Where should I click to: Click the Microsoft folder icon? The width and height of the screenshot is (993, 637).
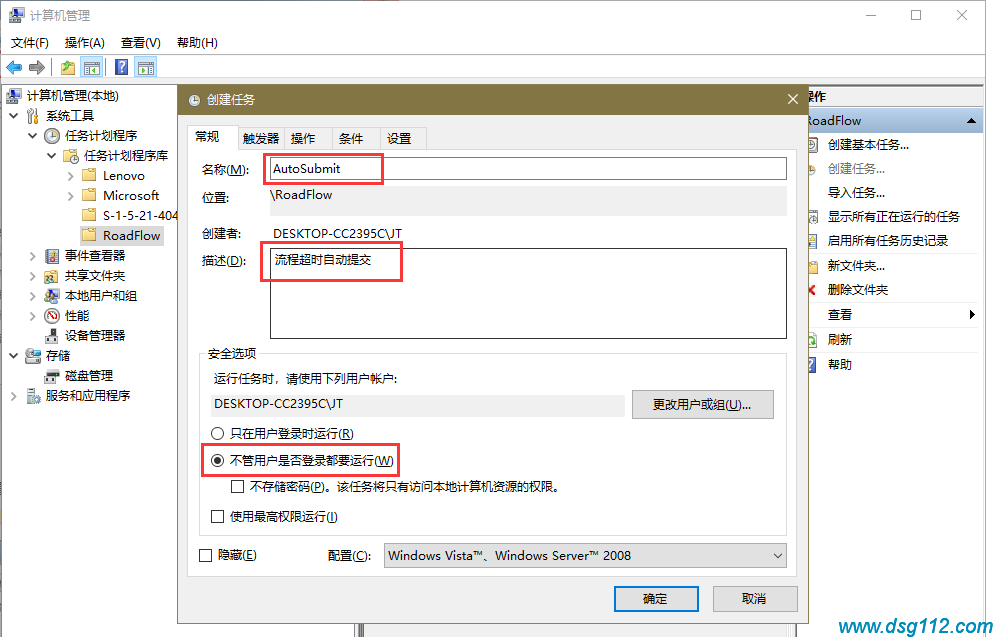[x=89, y=195]
